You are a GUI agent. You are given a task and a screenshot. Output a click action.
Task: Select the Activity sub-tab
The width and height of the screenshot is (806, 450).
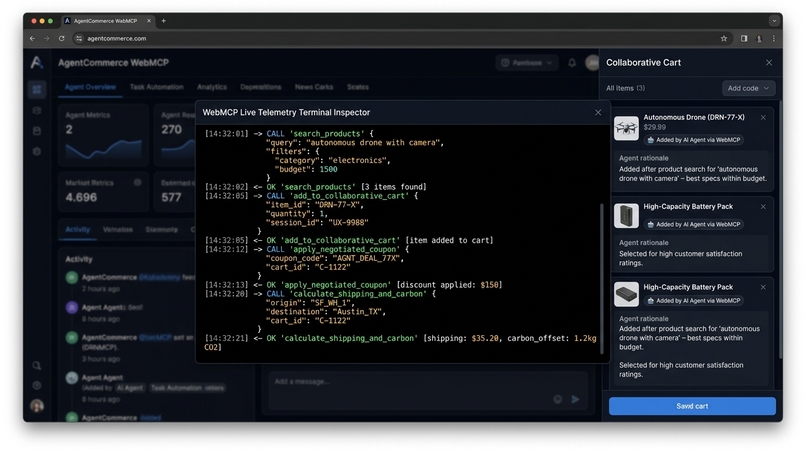point(78,229)
